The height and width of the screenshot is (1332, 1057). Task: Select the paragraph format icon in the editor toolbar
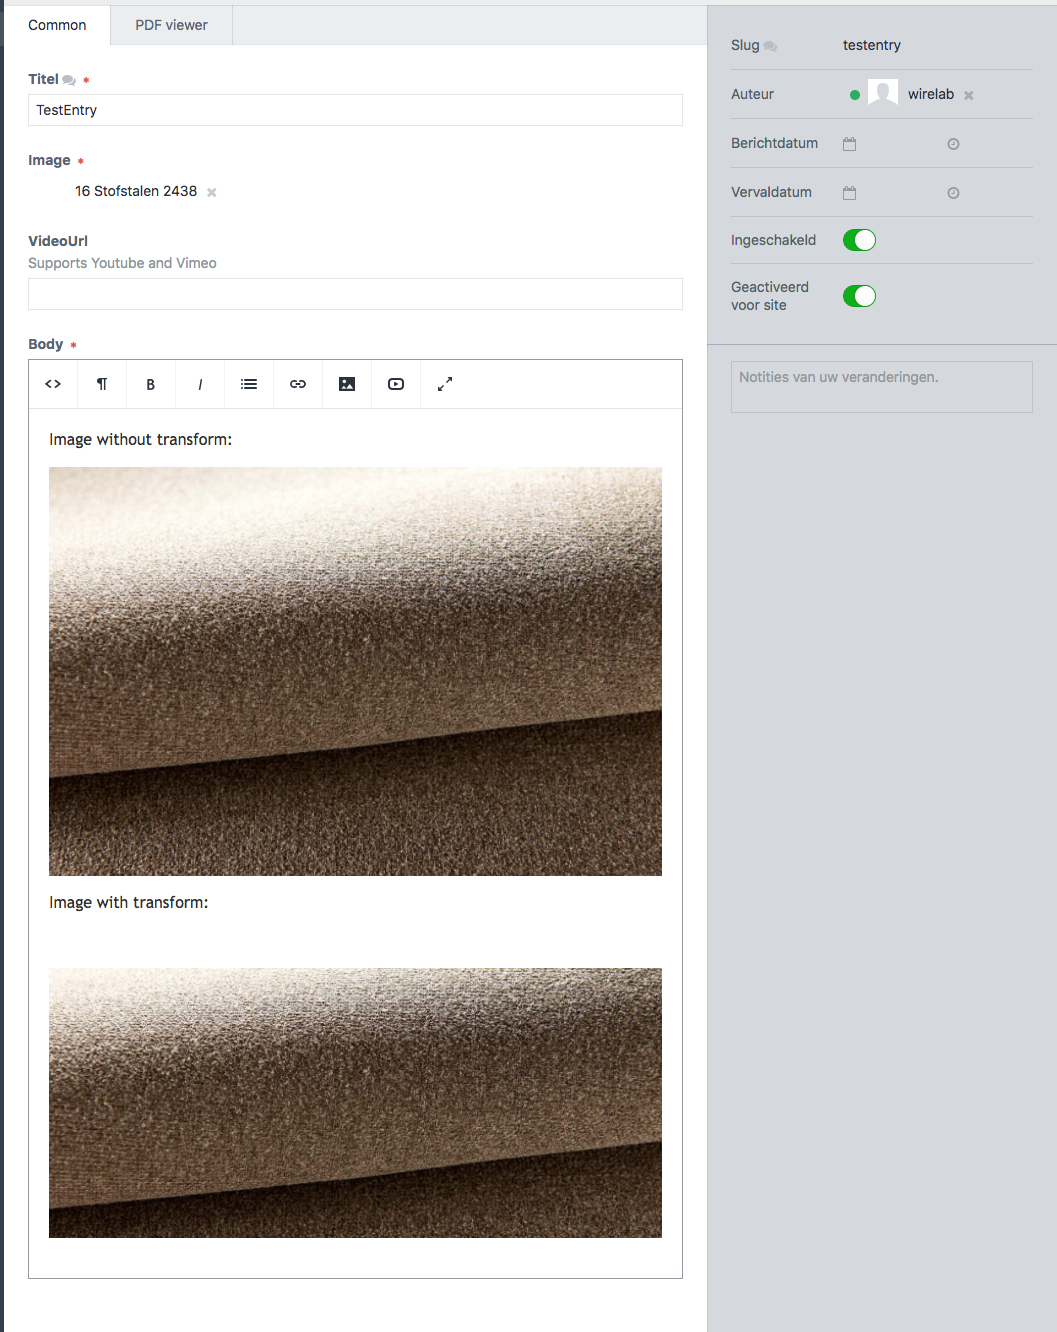pos(101,384)
